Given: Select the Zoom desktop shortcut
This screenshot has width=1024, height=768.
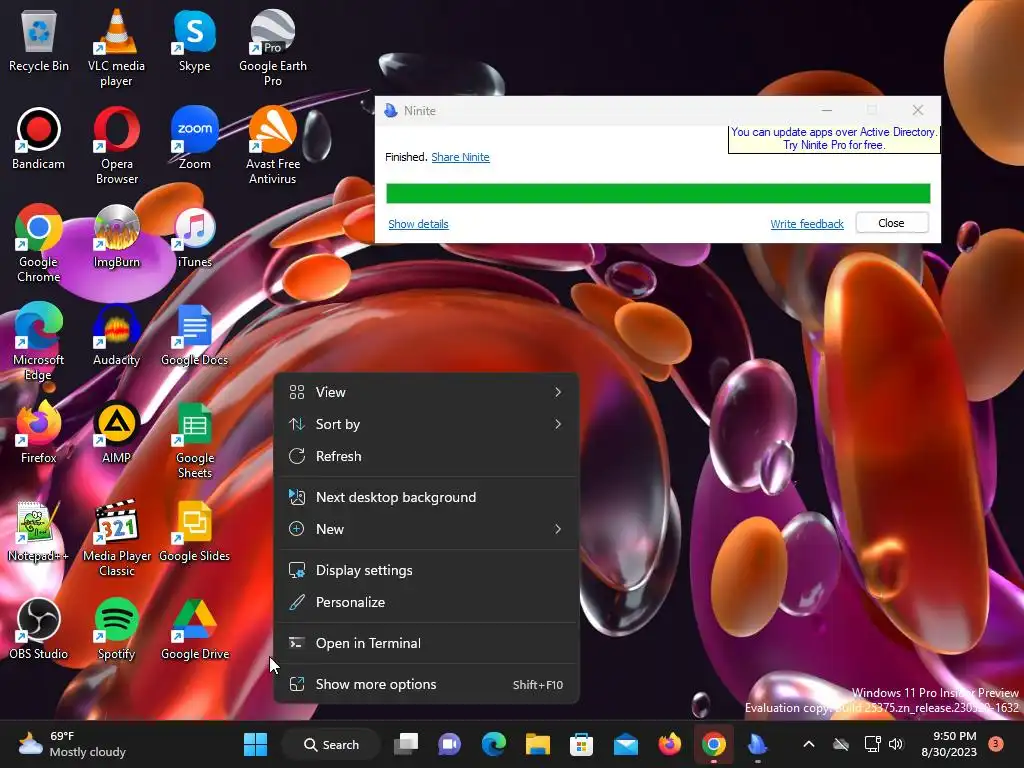Looking at the screenshot, I should pos(195,138).
